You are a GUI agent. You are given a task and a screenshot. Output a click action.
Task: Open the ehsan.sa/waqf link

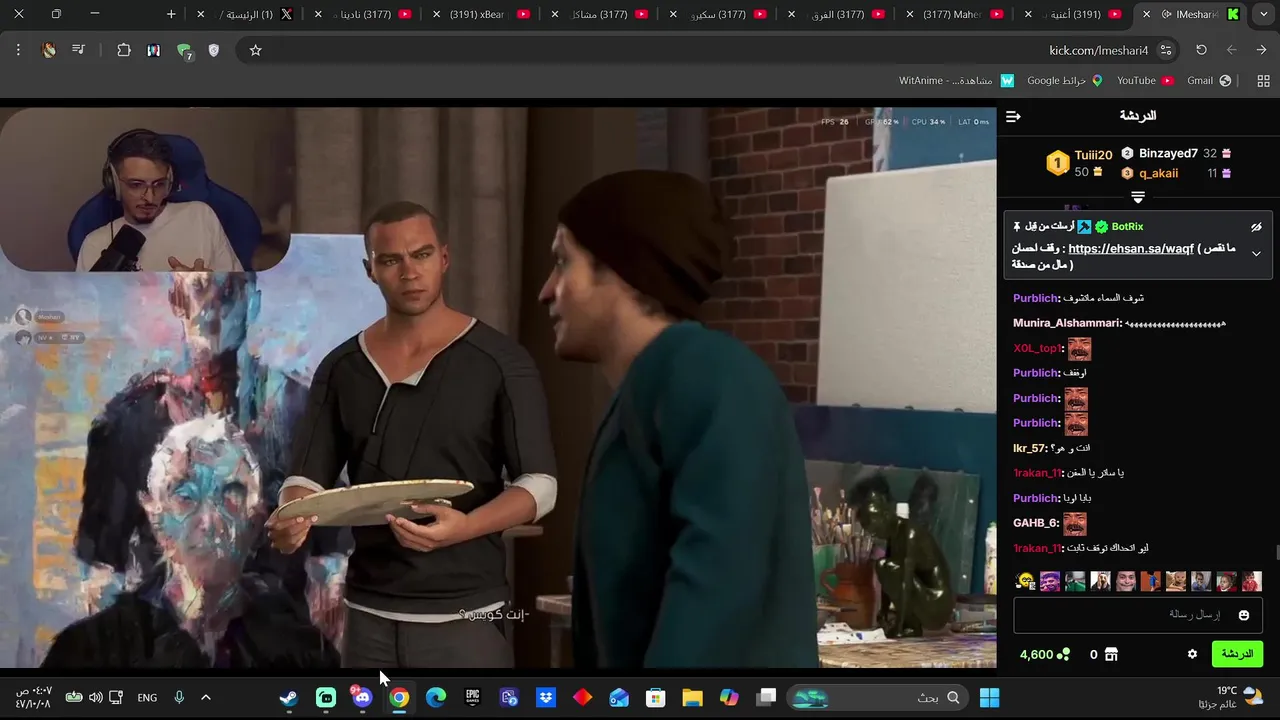point(1130,249)
